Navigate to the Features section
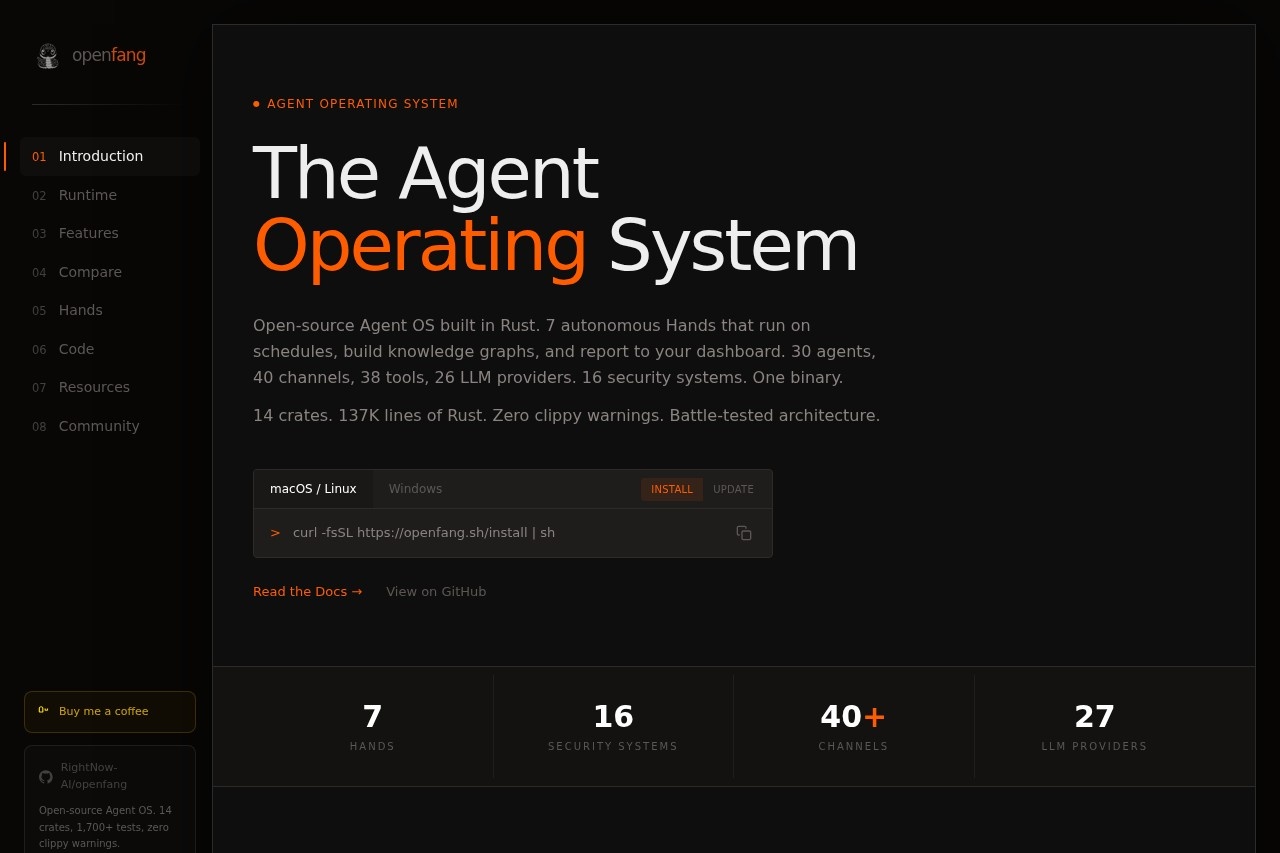This screenshot has width=1280, height=853. point(88,233)
